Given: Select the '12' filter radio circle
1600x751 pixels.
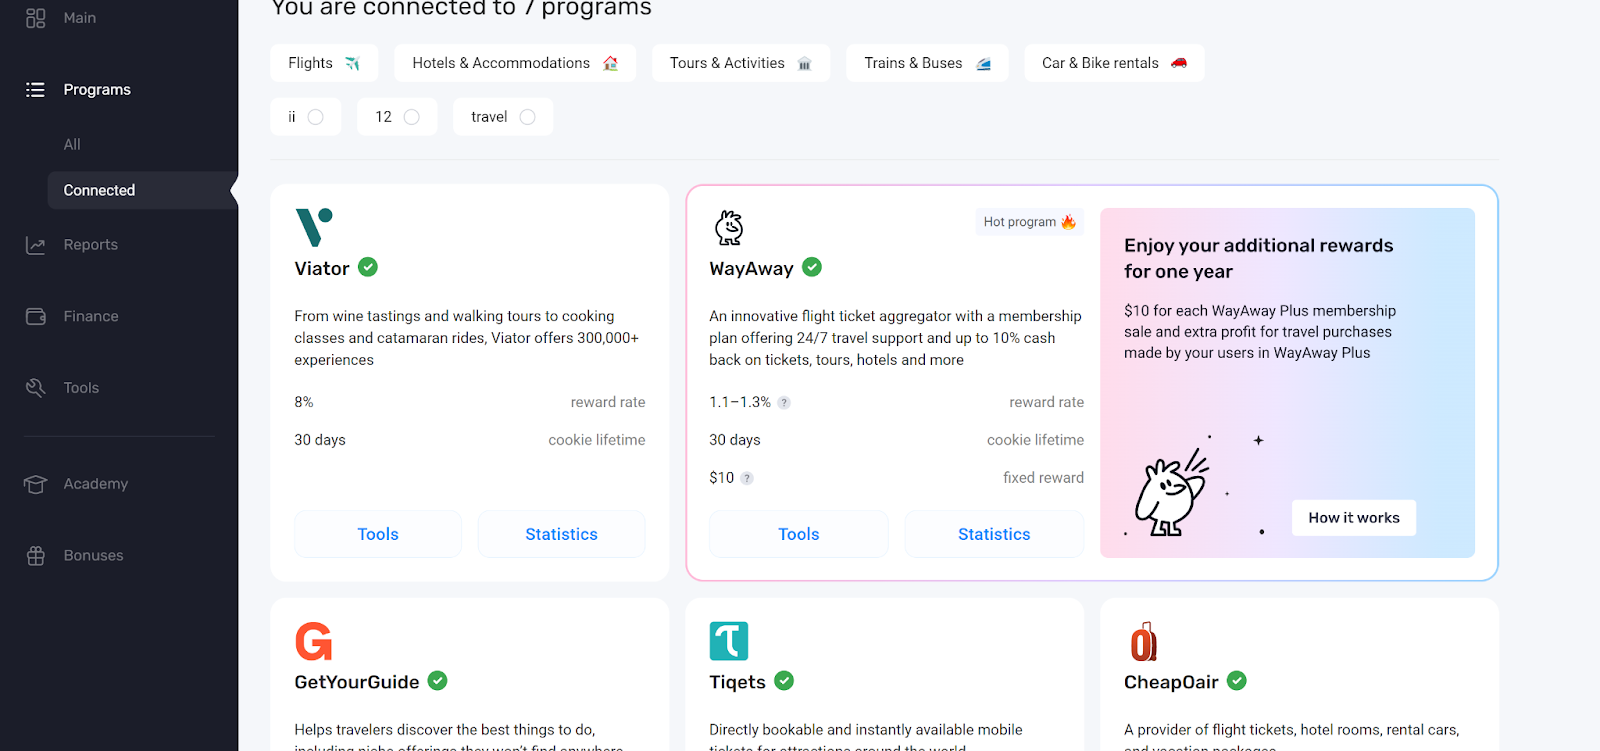Looking at the screenshot, I should (411, 117).
